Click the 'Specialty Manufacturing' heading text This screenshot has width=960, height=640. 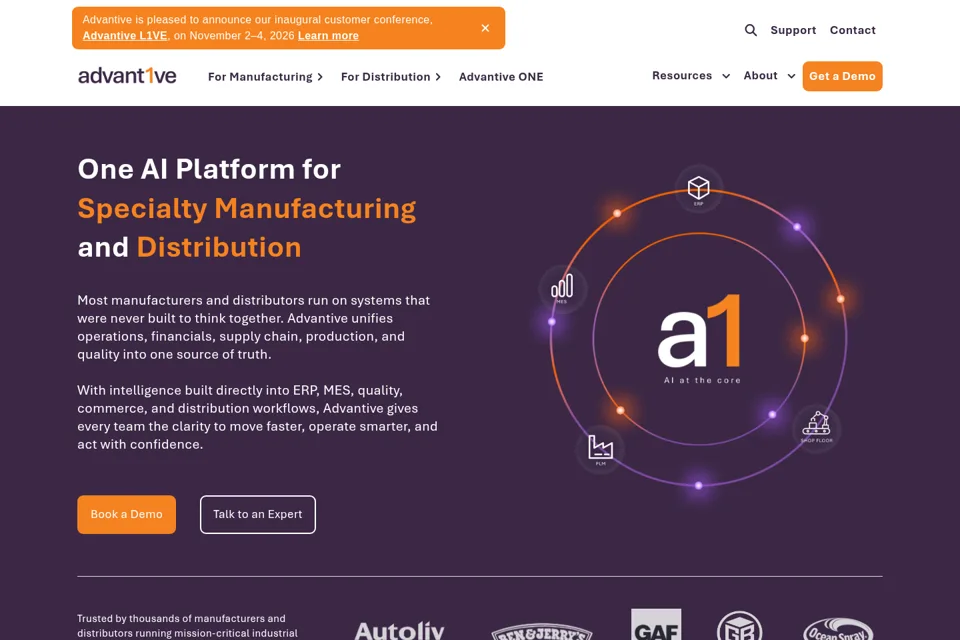click(247, 208)
